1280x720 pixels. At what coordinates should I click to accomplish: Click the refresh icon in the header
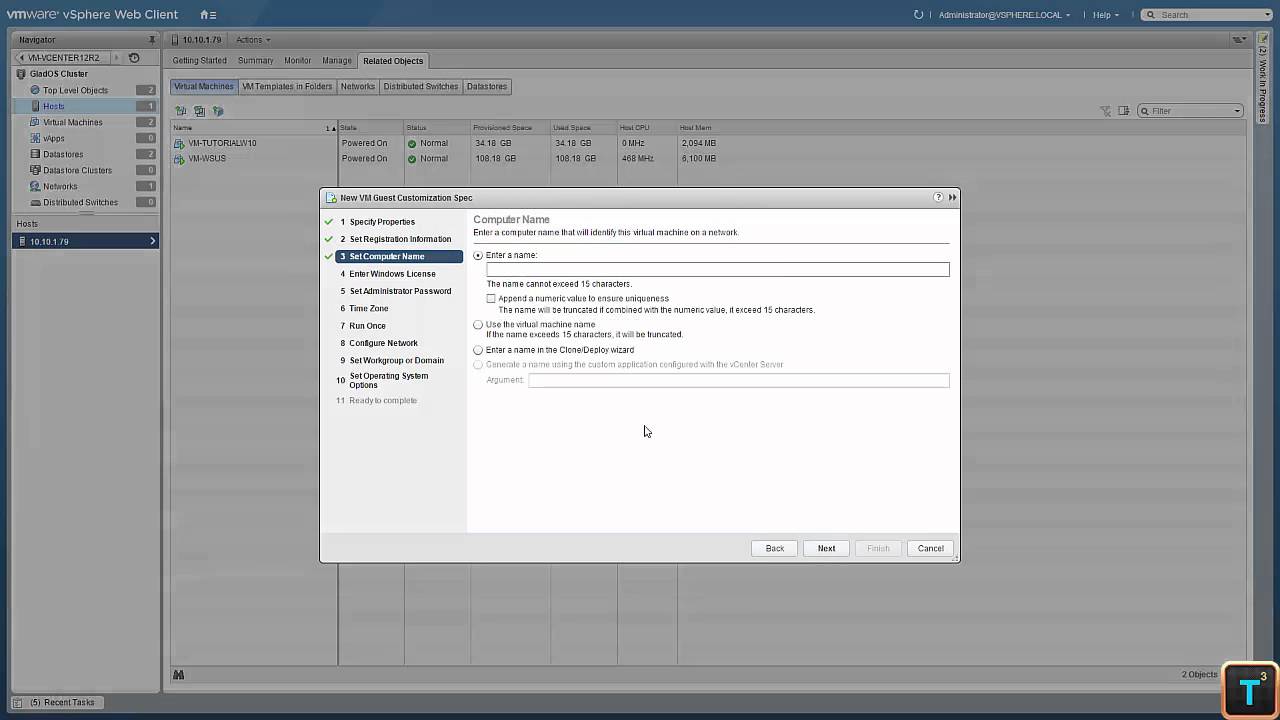919,15
